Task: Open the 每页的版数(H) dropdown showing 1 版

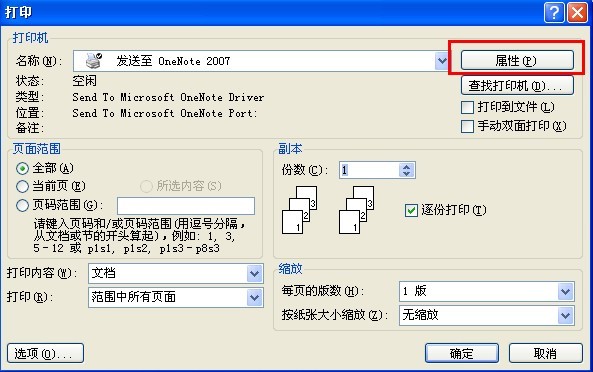Action: click(566, 291)
